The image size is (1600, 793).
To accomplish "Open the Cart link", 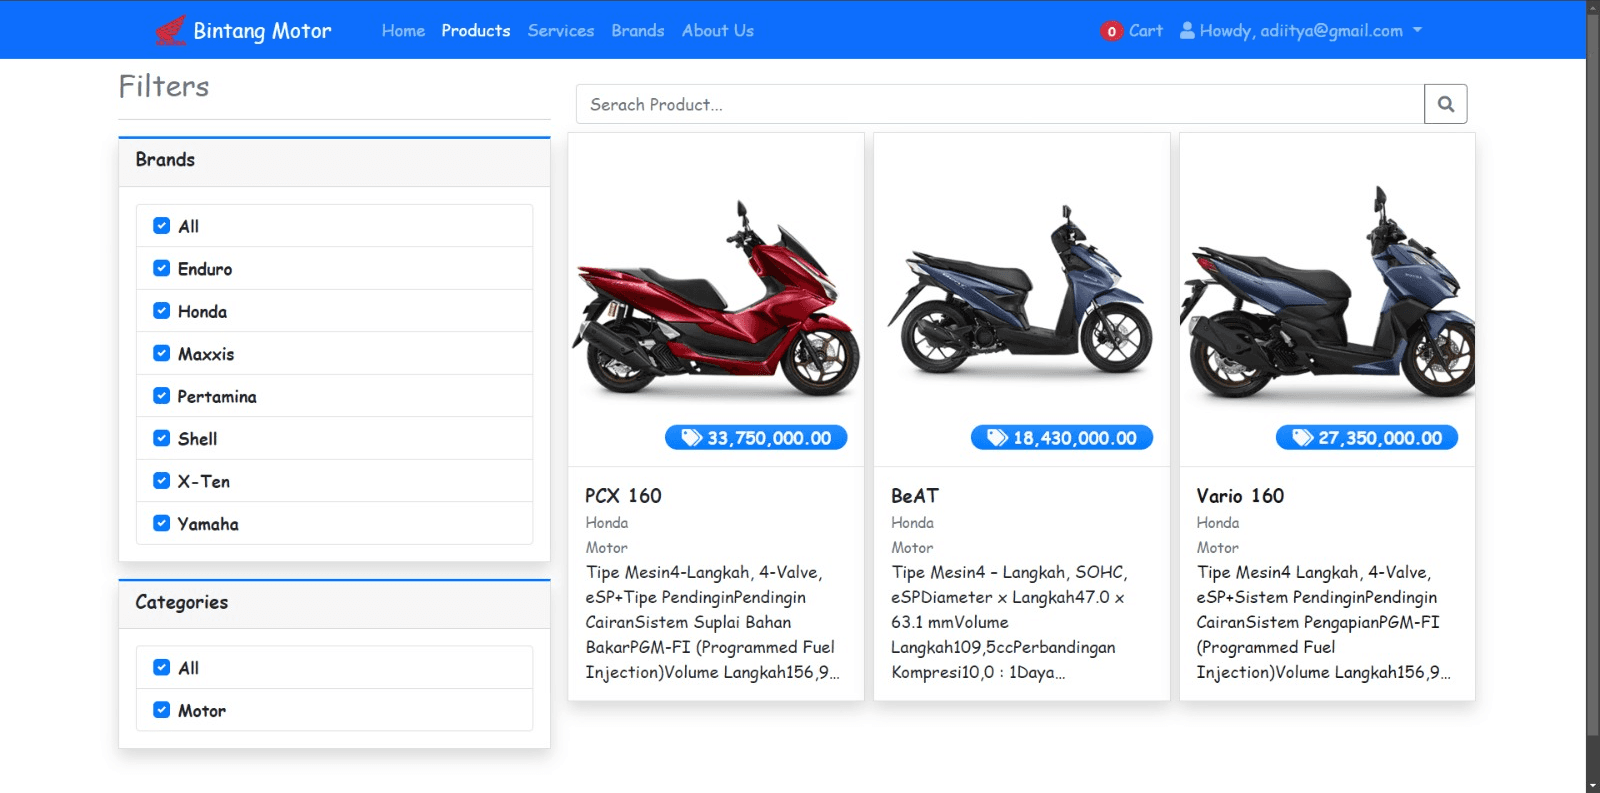I will 1146,31.
